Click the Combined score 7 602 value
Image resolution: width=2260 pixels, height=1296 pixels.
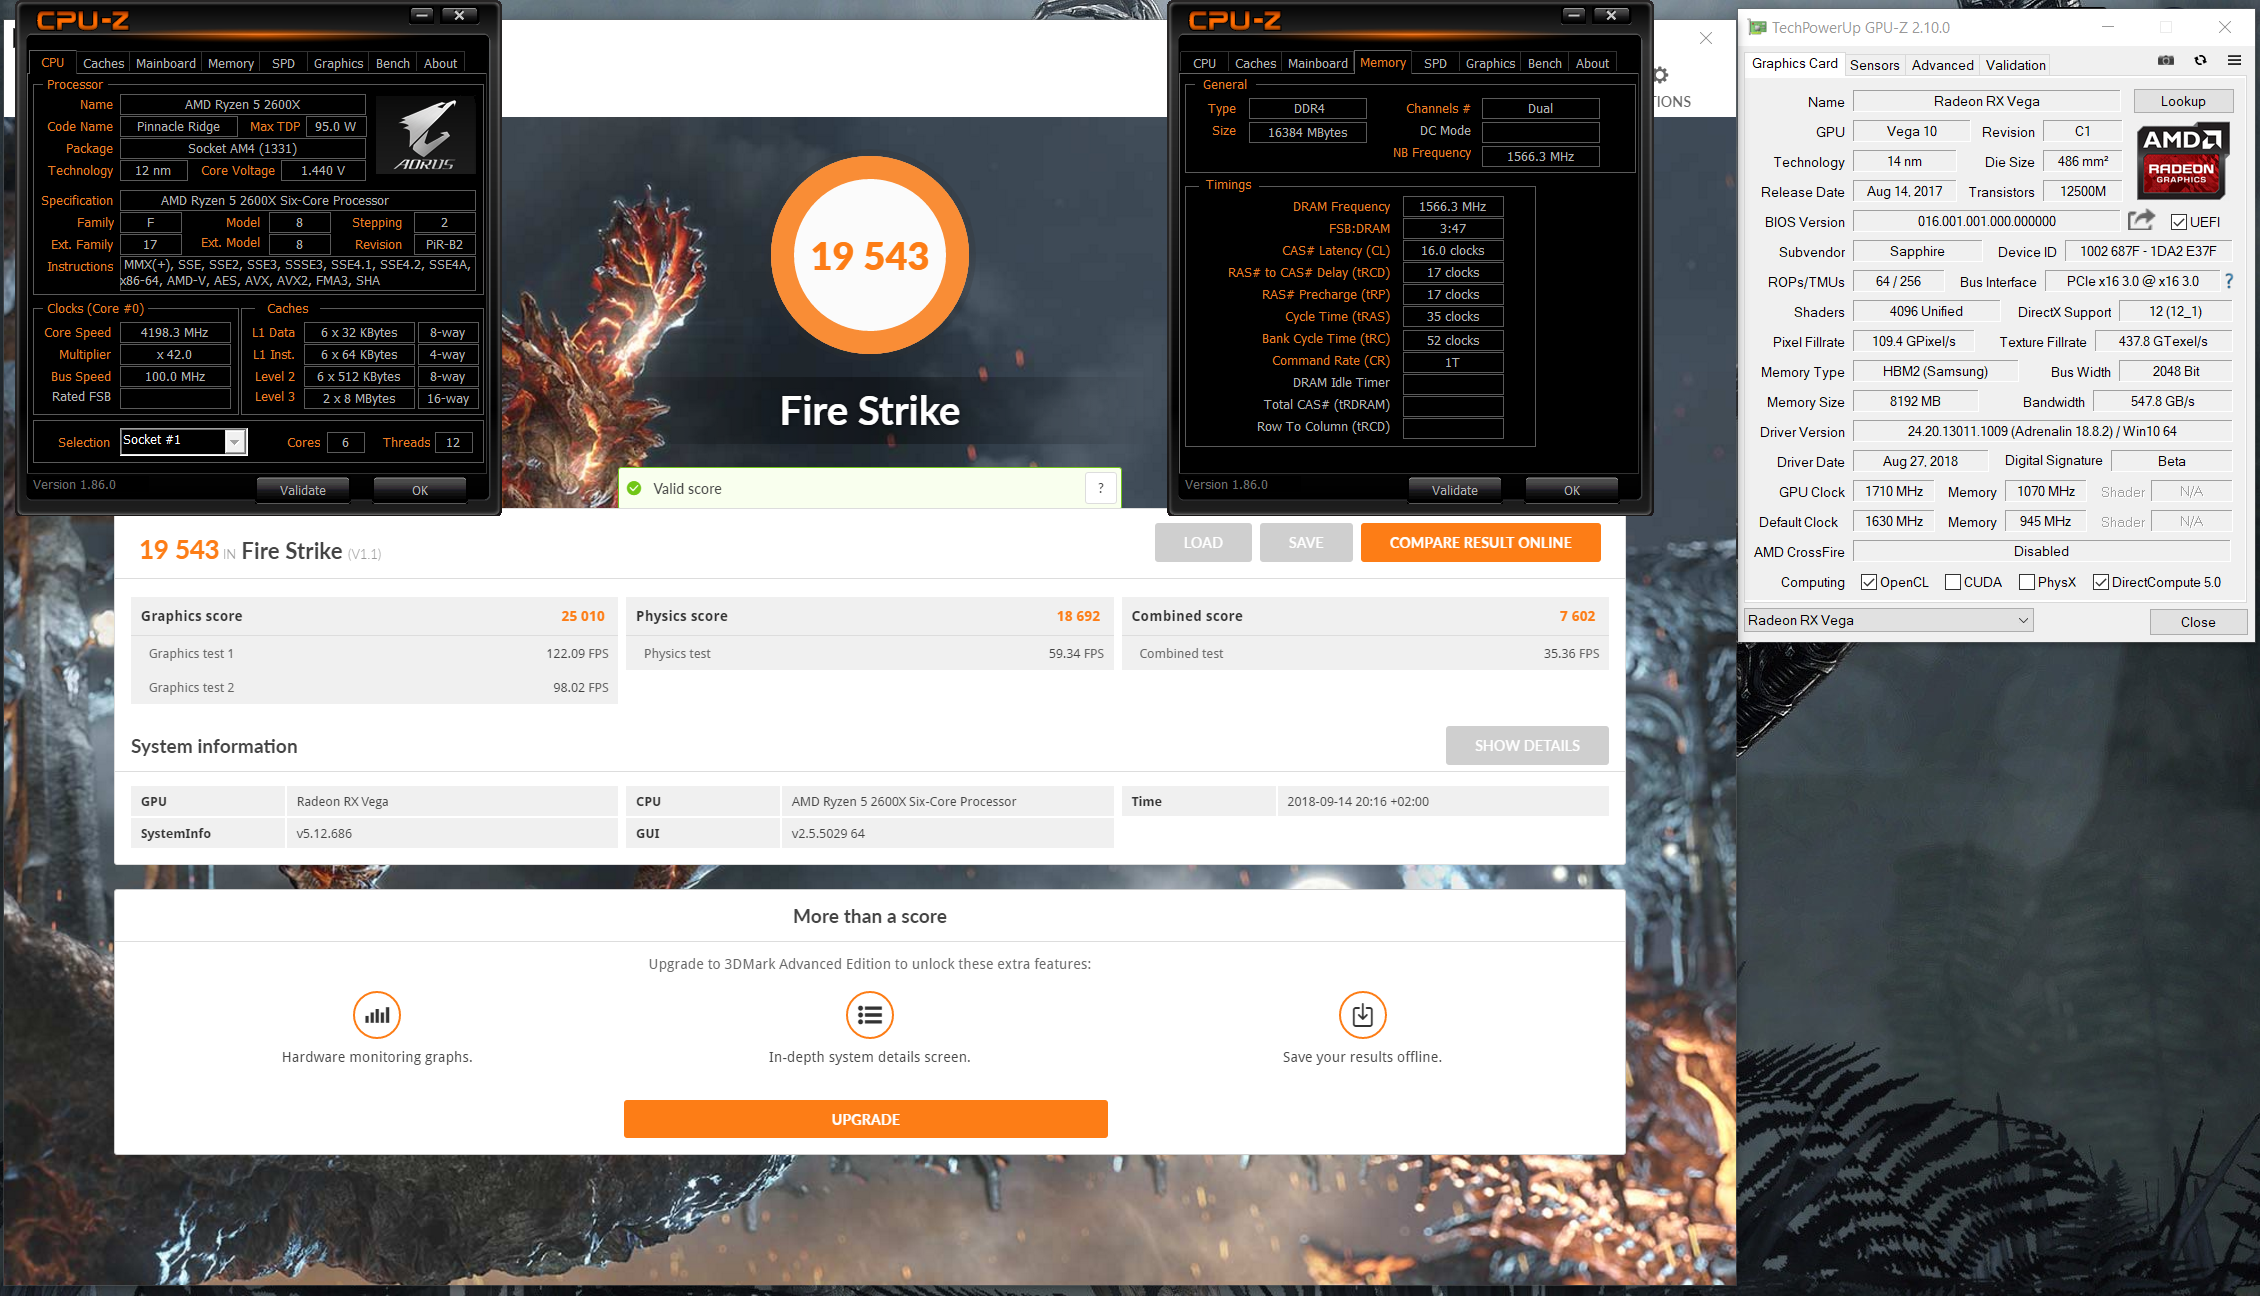(x=1577, y=616)
